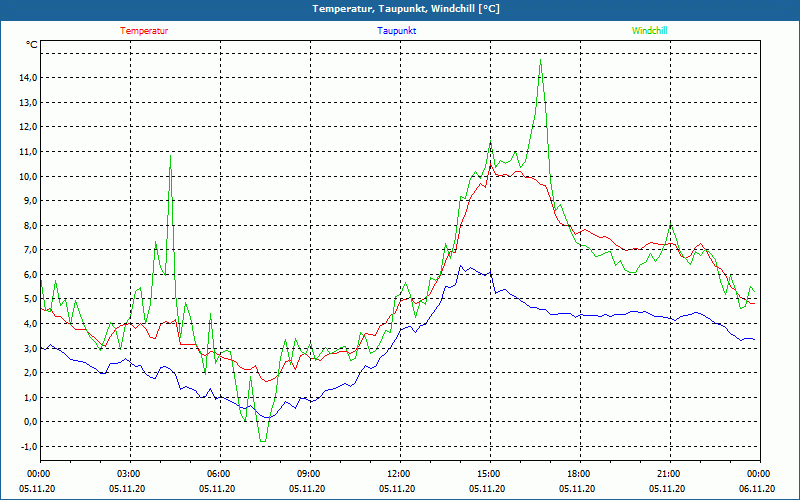Click the °C unit label on axis
The height and width of the screenshot is (500, 800).
[x=32, y=45]
